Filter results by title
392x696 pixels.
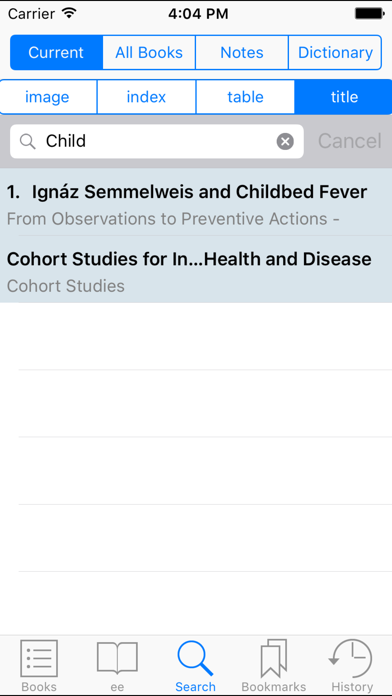click(343, 97)
